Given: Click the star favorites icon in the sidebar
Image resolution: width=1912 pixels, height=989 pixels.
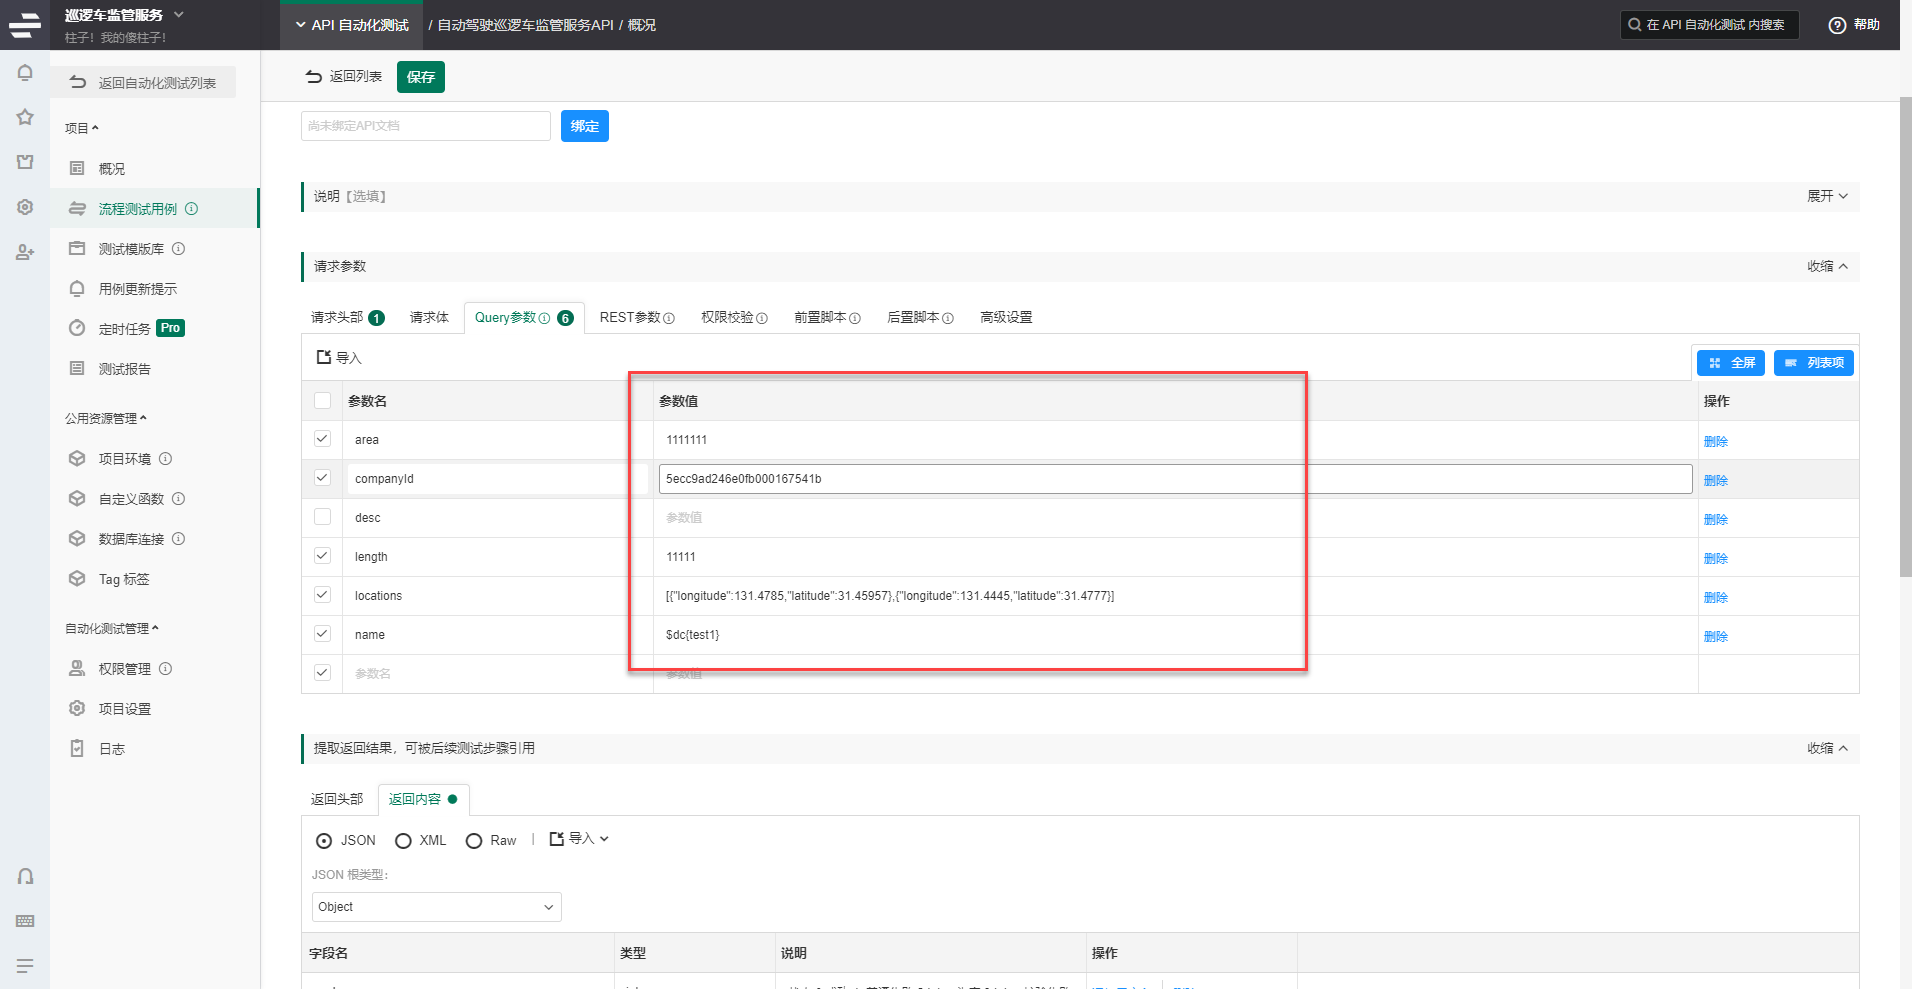Looking at the screenshot, I should pos(24,117).
